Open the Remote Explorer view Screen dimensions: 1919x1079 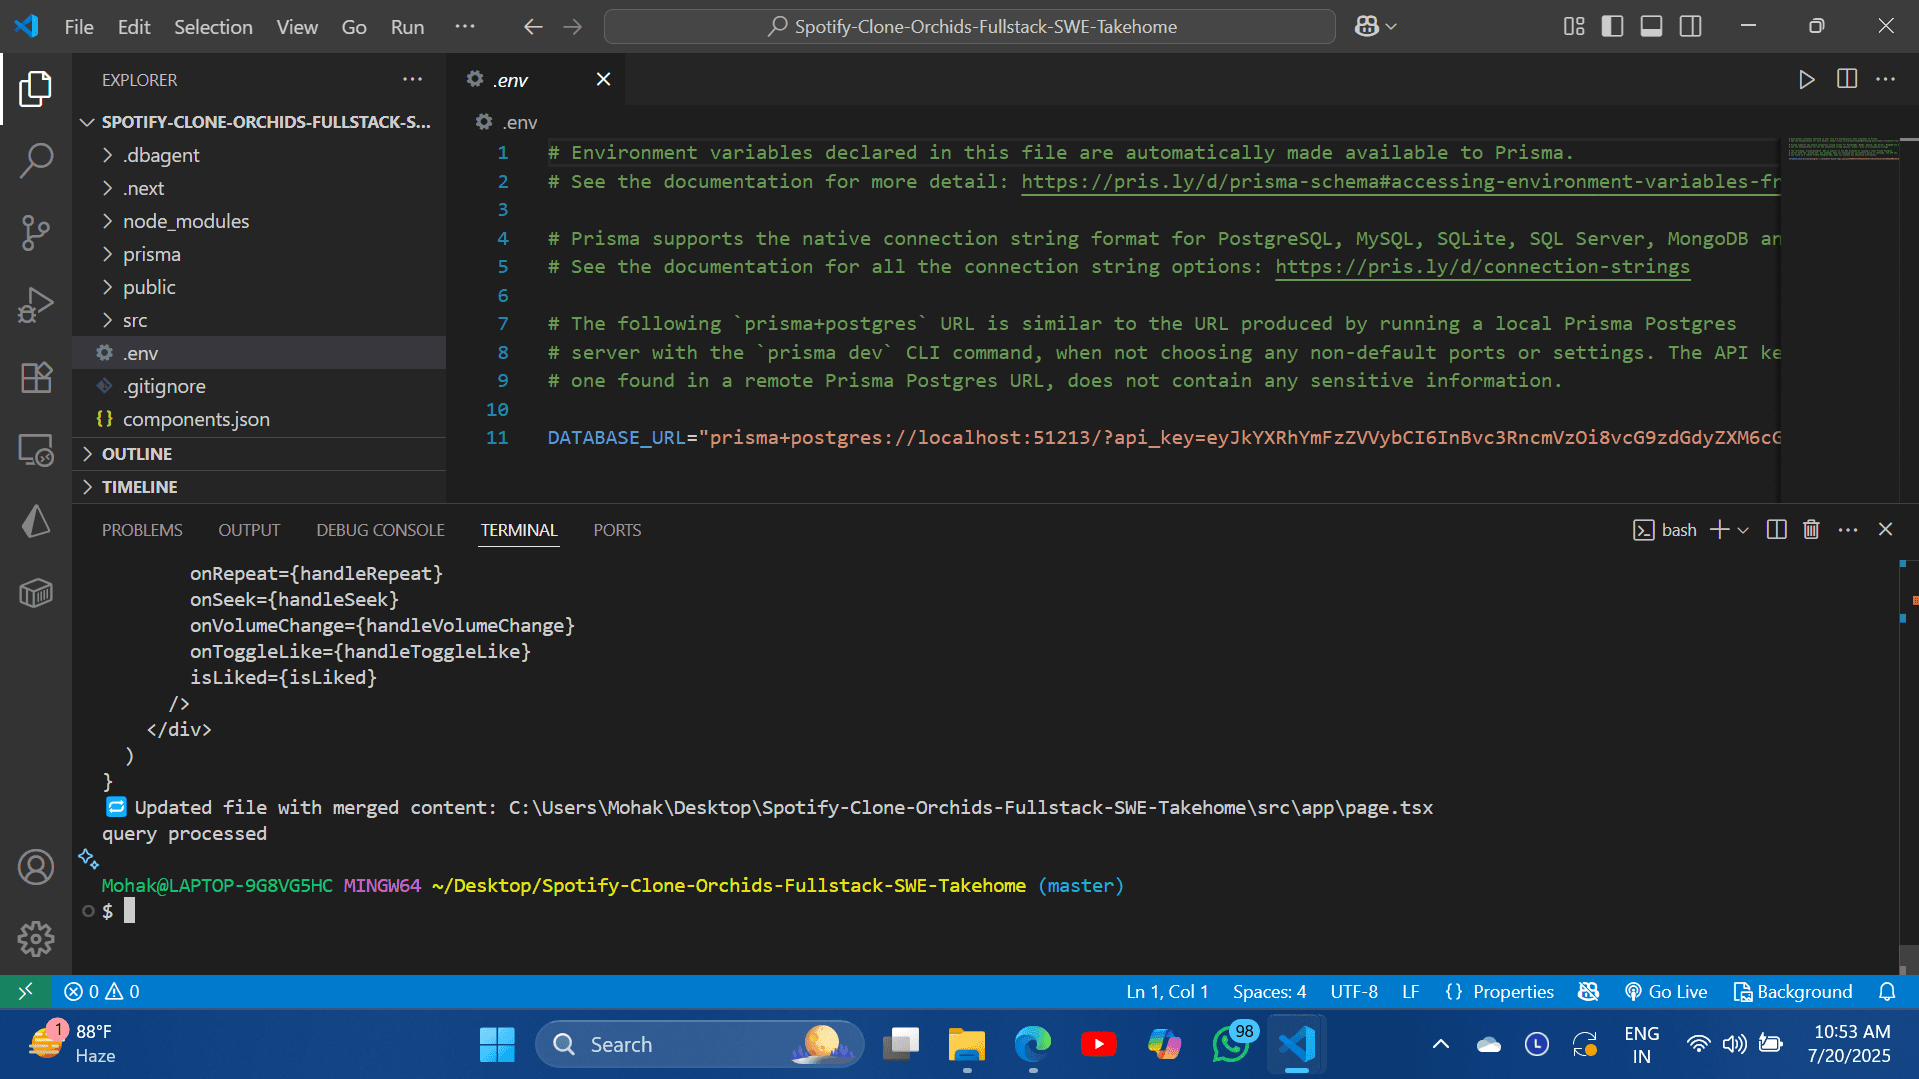pyautogui.click(x=36, y=450)
